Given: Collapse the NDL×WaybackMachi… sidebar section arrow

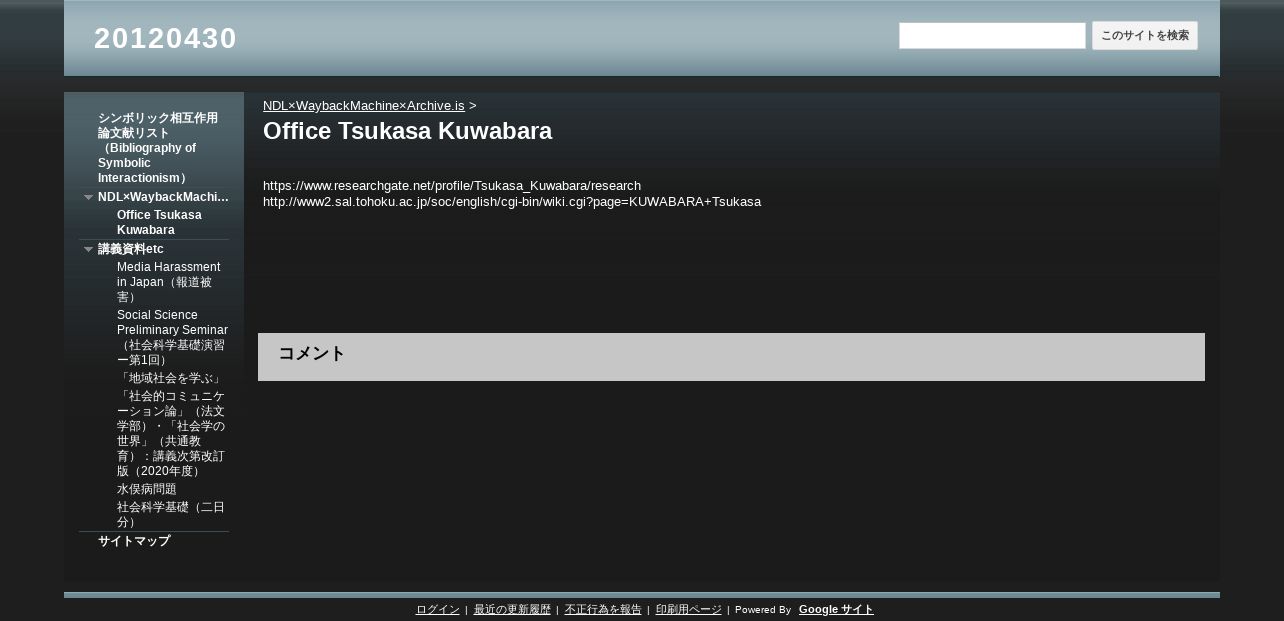Looking at the screenshot, I should [88, 197].
